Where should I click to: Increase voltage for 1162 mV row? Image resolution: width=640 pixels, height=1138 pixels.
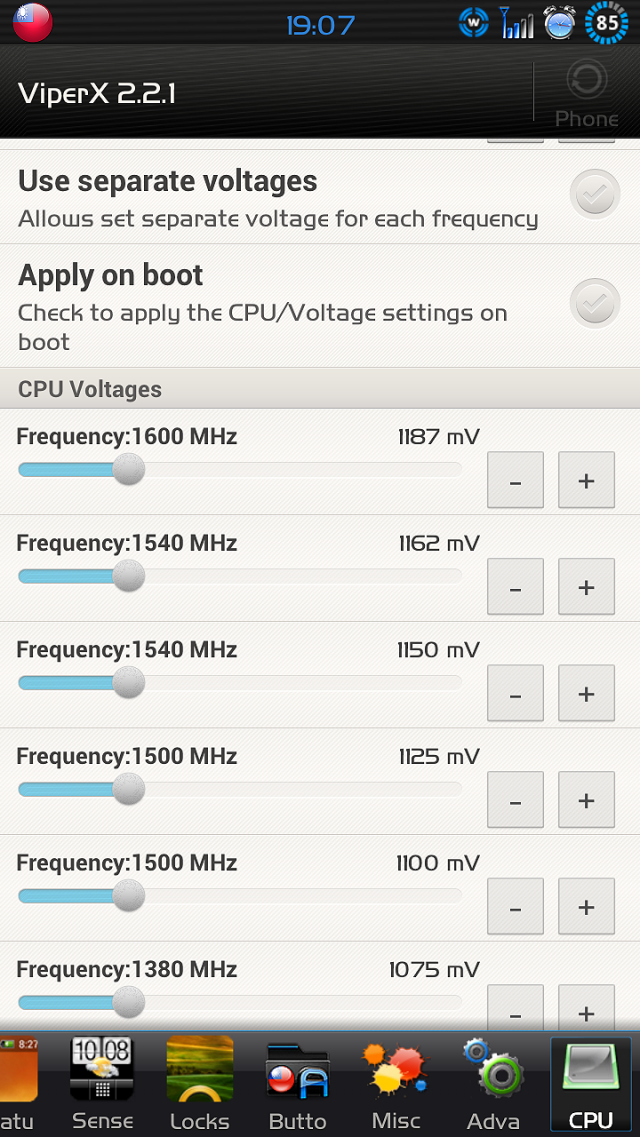click(x=586, y=586)
